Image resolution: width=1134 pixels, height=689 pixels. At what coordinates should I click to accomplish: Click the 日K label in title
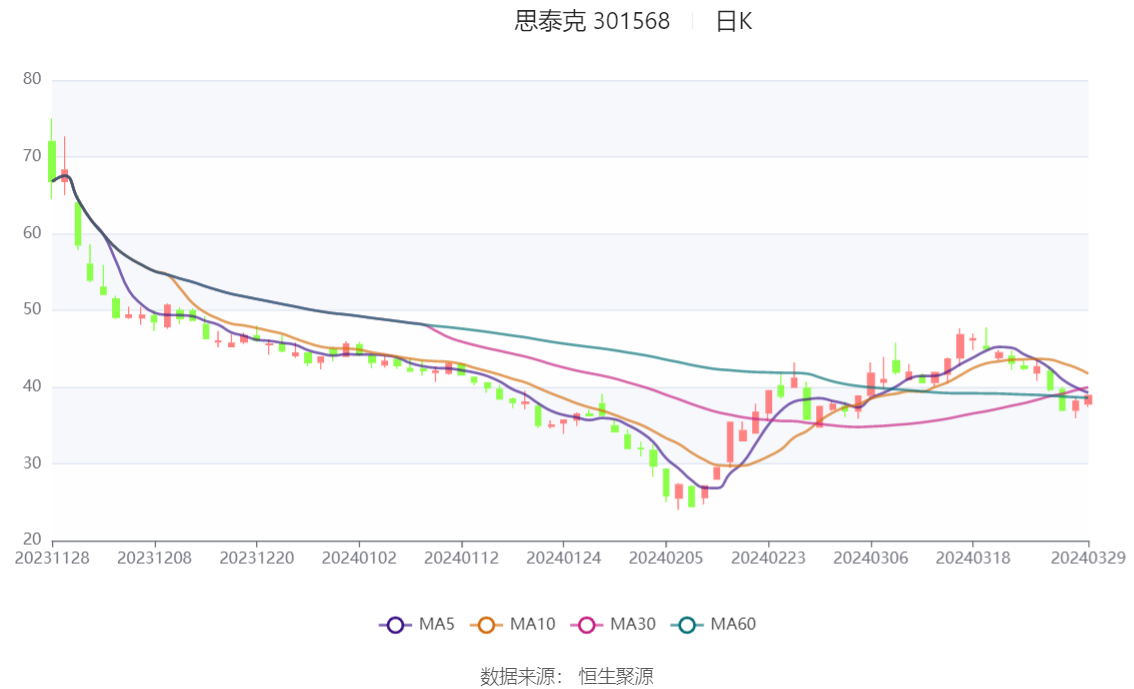coord(734,21)
